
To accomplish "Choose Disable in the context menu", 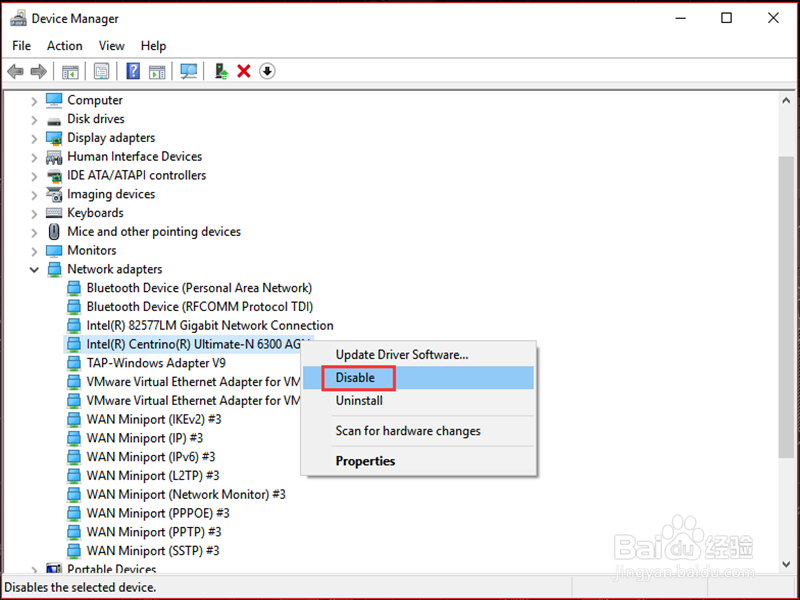I will [418, 378].
